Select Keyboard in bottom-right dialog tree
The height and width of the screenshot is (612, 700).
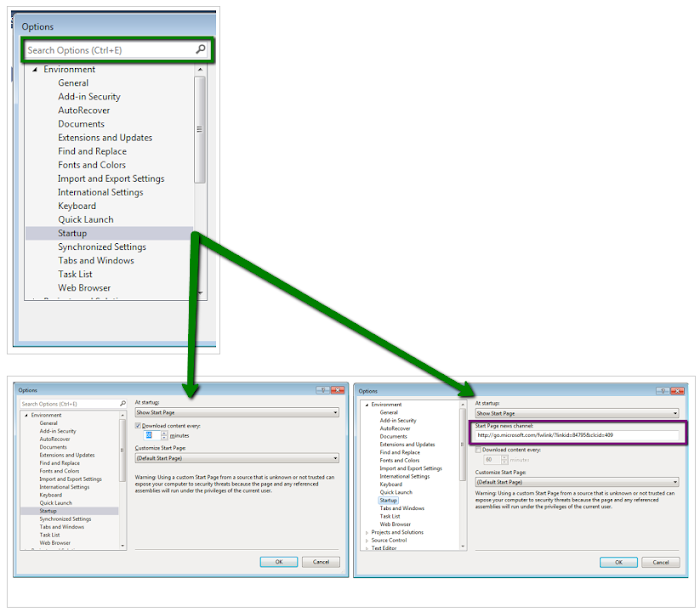pos(391,484)
